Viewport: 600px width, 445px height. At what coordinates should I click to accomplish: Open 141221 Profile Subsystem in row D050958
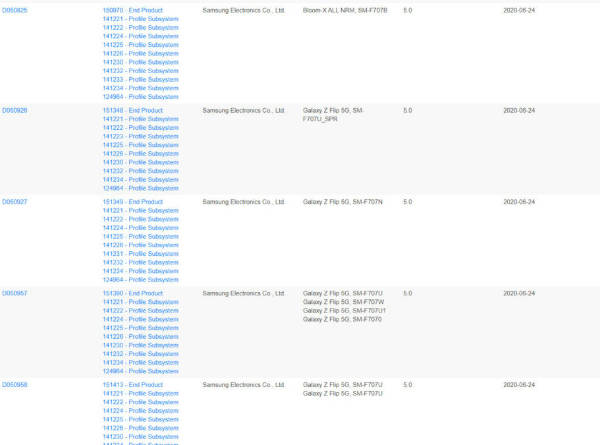pyautogui.click(x=140, y=393)
